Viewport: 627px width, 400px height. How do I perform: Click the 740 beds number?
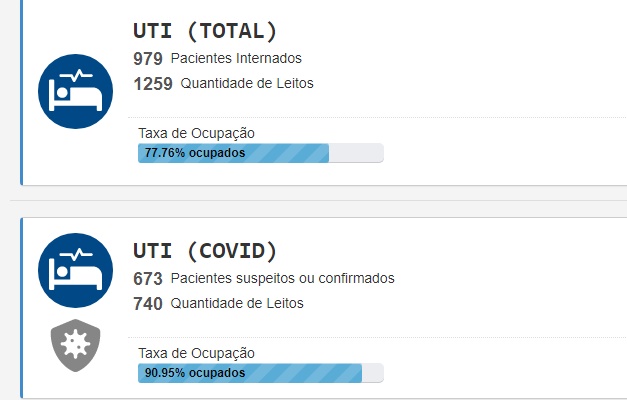pyautogui.click(x=148, y=304)
